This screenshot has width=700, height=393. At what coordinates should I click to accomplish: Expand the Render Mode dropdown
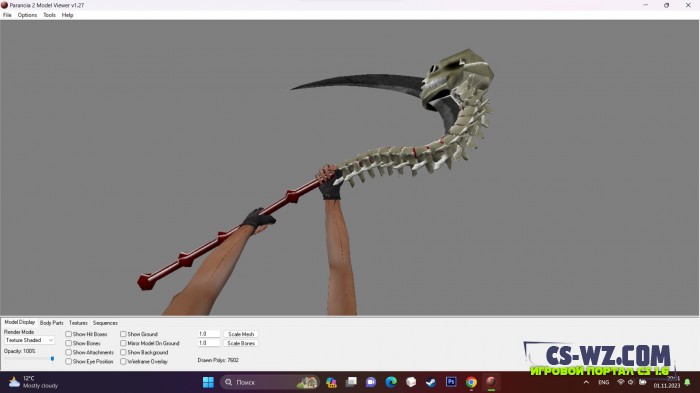point(29,340)
